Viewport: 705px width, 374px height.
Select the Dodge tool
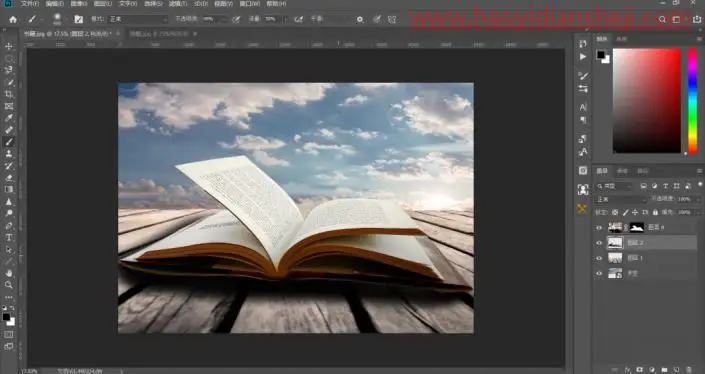(9, 214)
